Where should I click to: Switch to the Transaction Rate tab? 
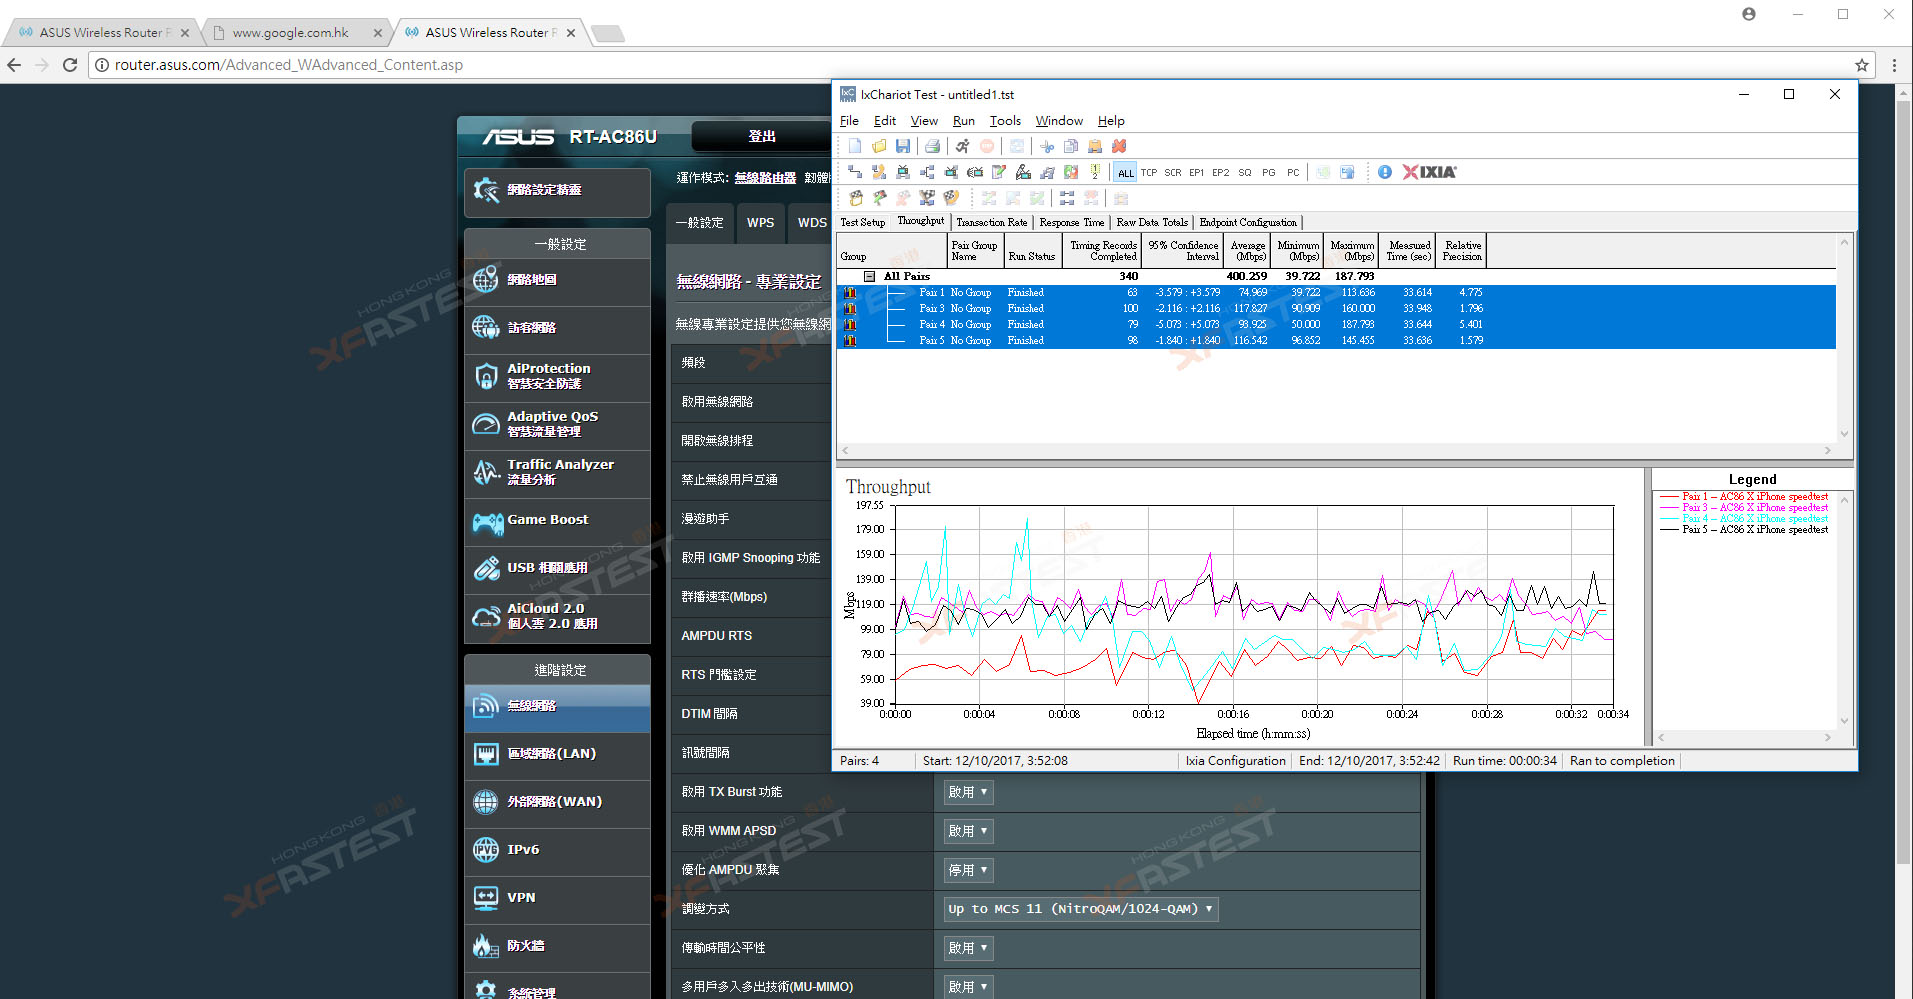click(991, 222)
